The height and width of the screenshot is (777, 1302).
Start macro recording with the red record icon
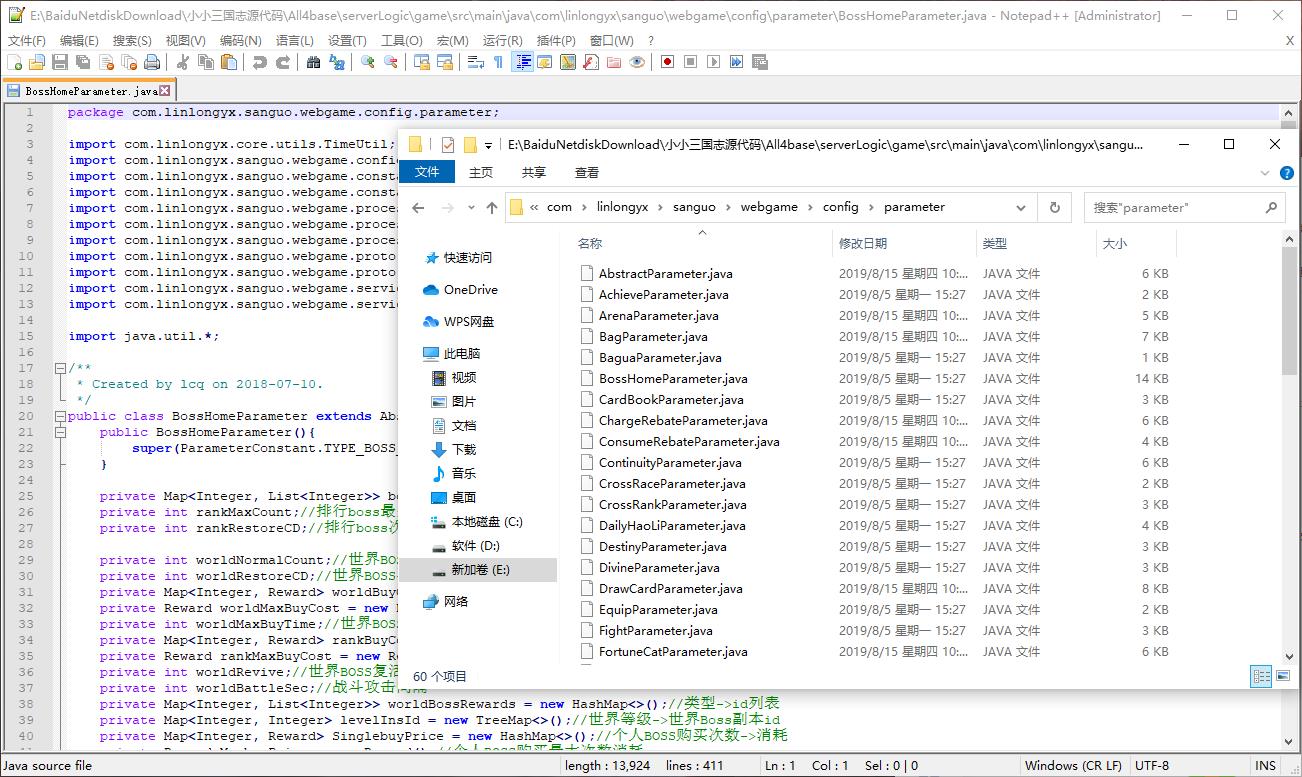click(667, 62)
